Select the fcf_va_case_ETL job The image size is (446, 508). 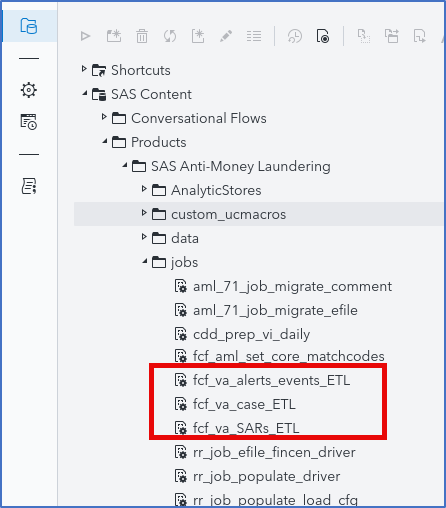pyautogui.click(x=244, y=404)
